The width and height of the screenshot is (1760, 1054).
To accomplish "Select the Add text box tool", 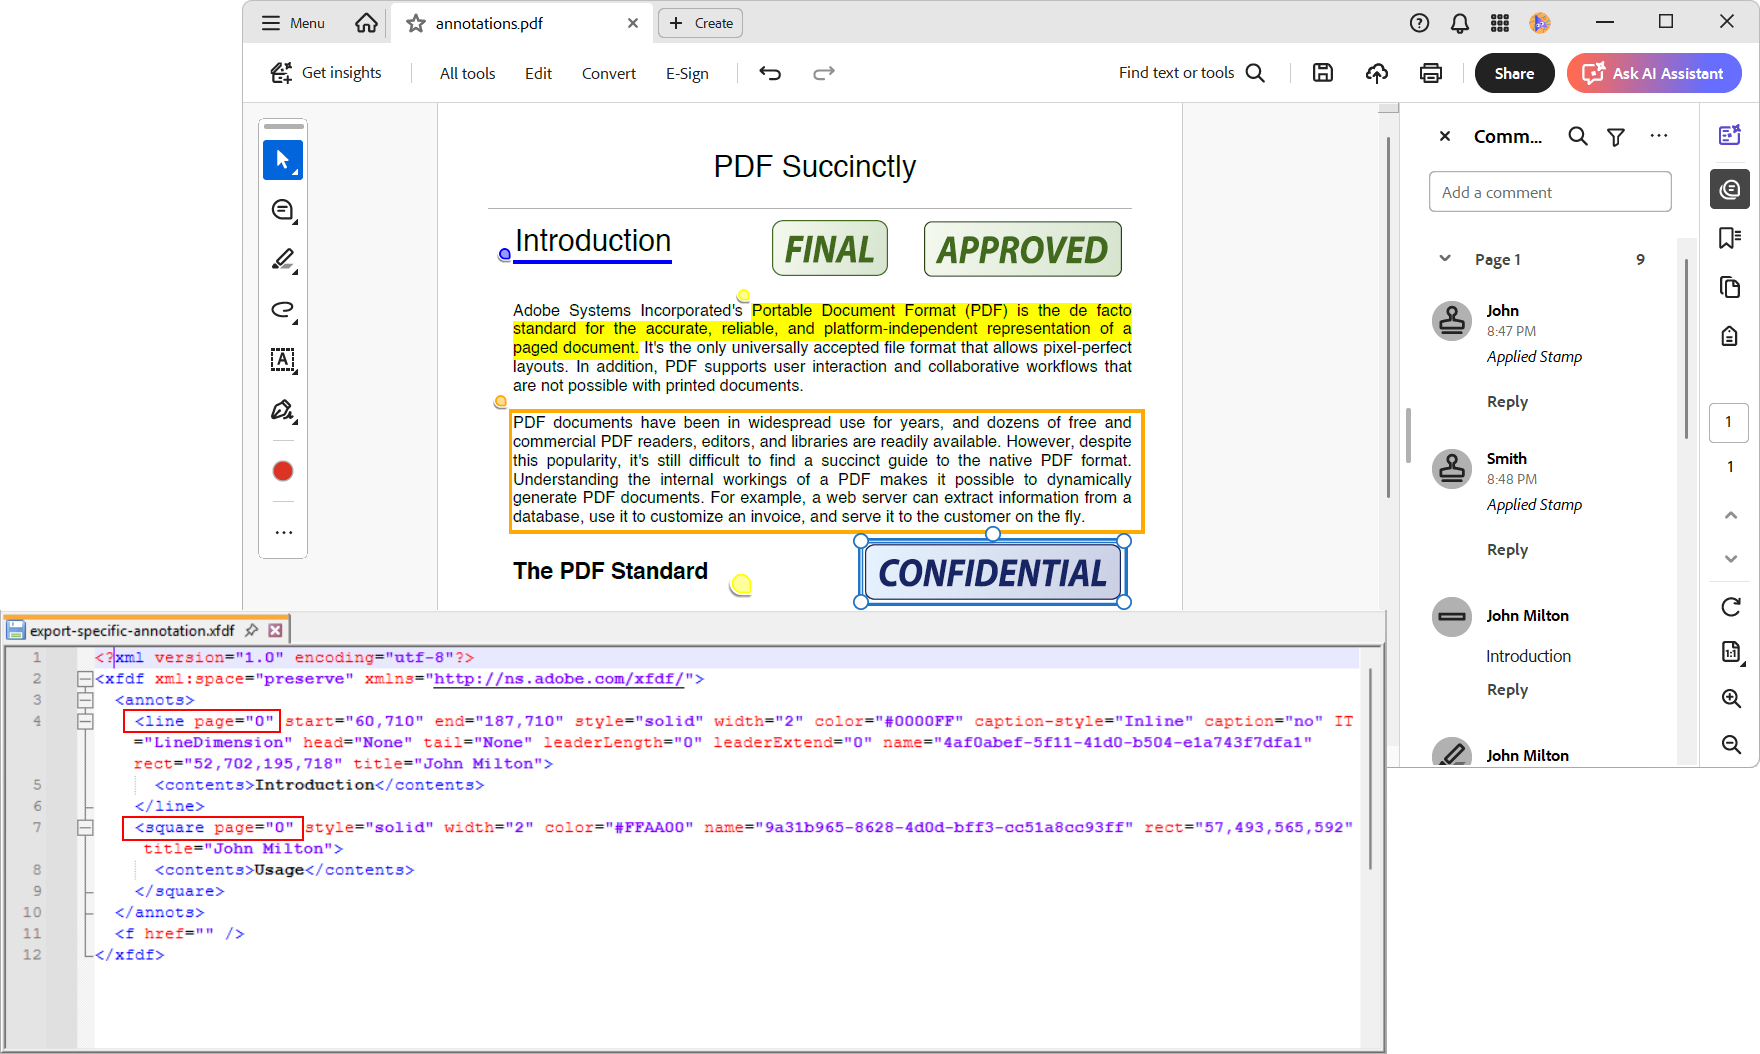I will pyautogui.click(x=283, y=361).
